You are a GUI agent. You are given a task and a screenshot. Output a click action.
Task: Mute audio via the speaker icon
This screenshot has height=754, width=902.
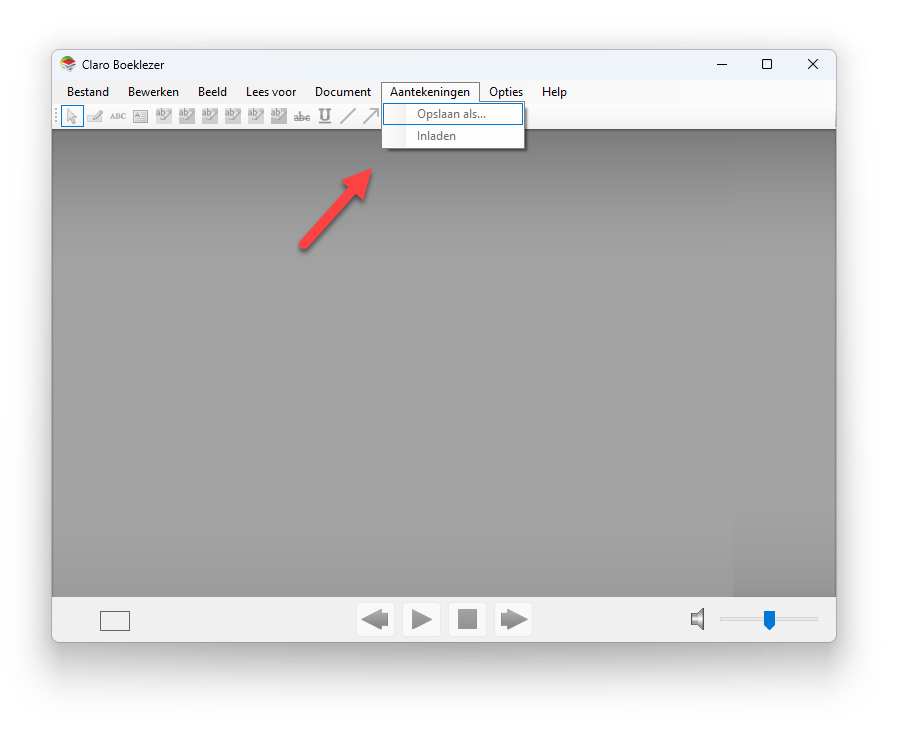697,619
